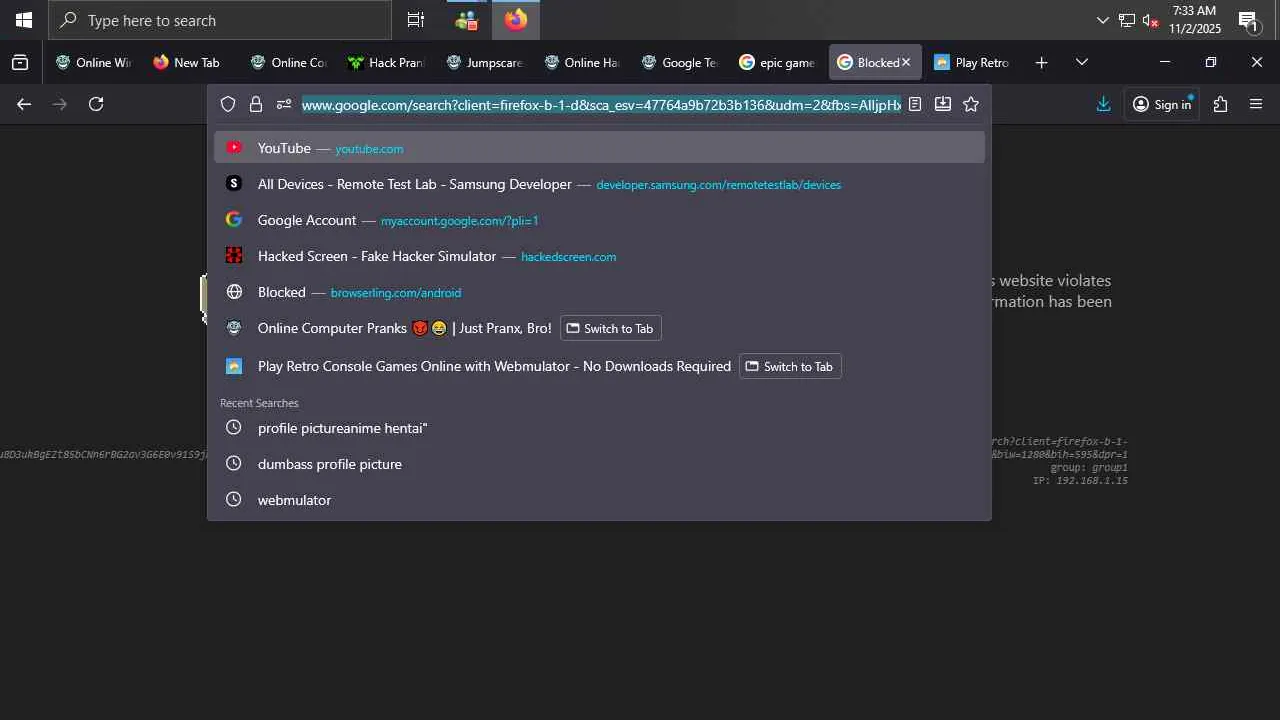Screen dimensions: 1280x720
Task: Select the Blocked browserling.com/android suggestion
Action: click(x=600, y=292)
